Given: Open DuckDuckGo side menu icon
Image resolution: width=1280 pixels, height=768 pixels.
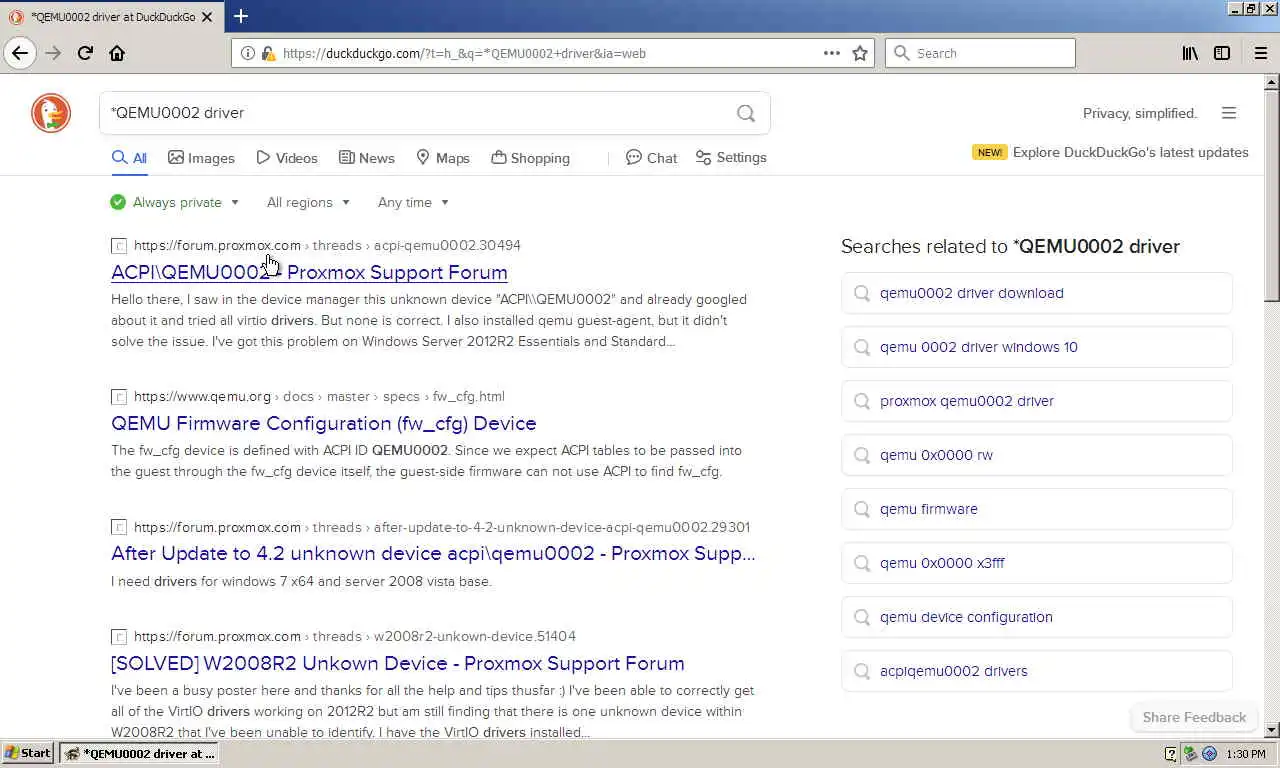Looking at the screenshot, I should pos(1229,113).
